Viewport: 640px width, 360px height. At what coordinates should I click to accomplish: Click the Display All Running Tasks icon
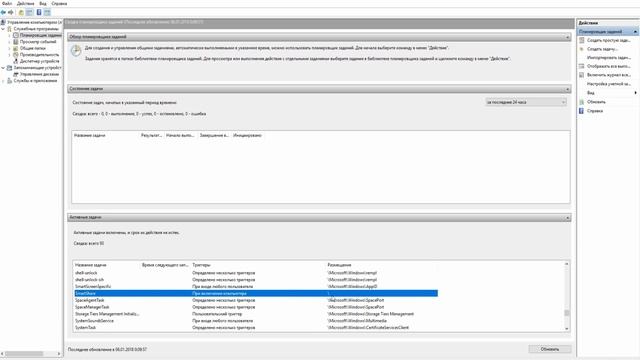(582, 66)
